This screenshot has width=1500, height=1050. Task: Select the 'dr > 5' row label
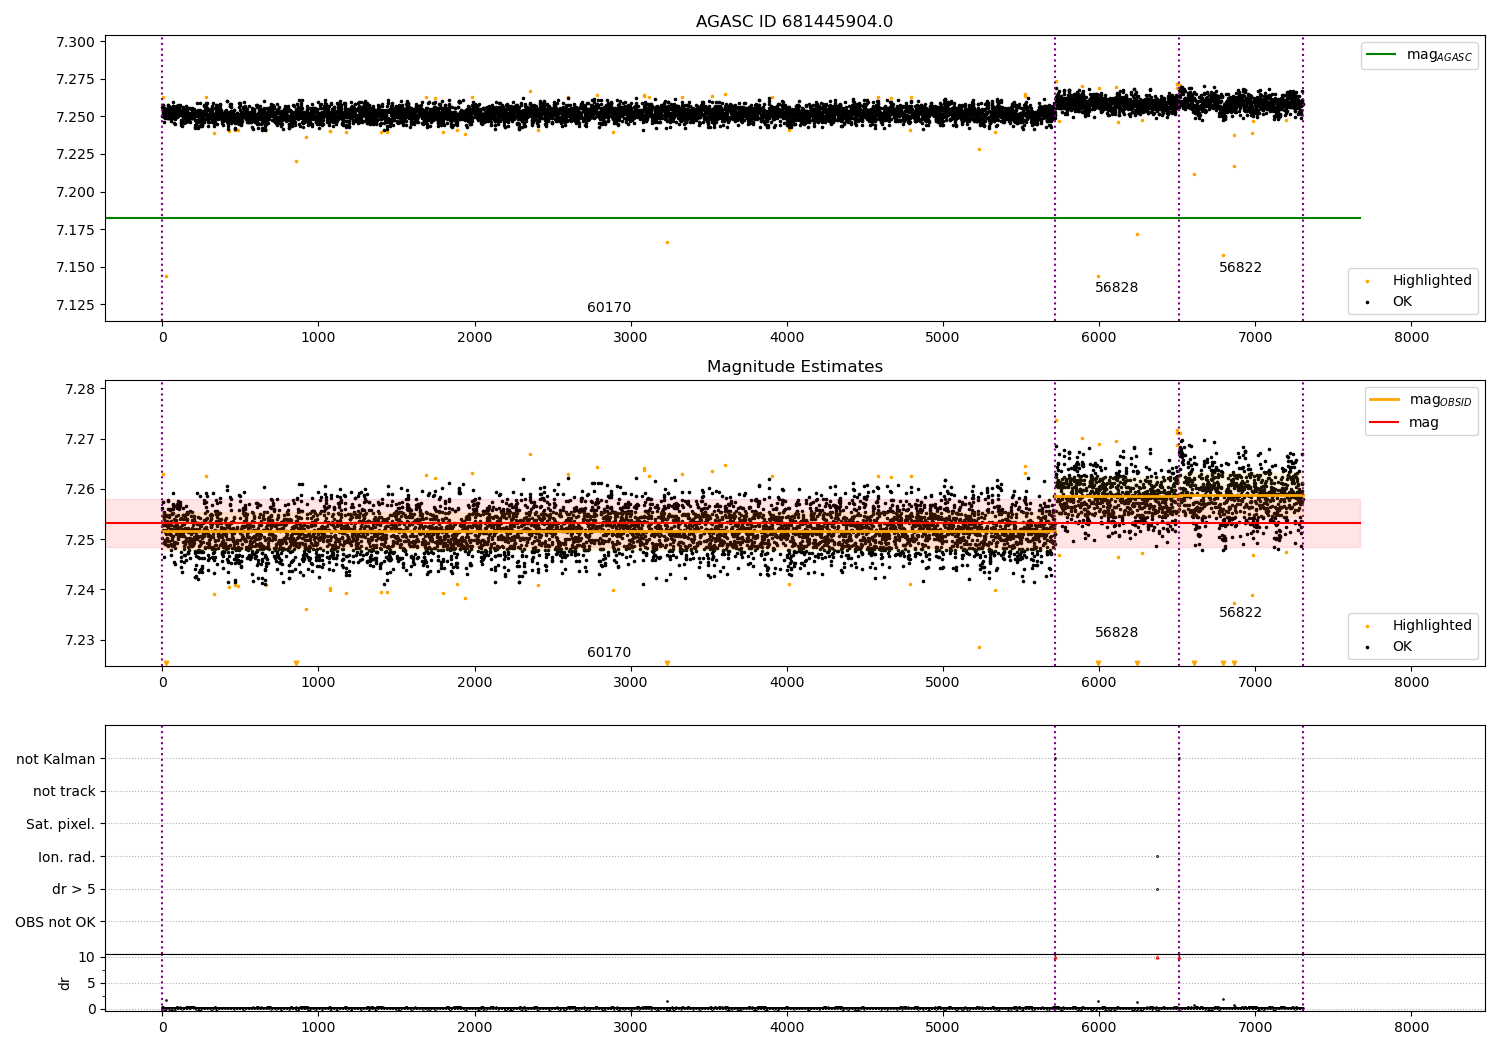(74, 889)
